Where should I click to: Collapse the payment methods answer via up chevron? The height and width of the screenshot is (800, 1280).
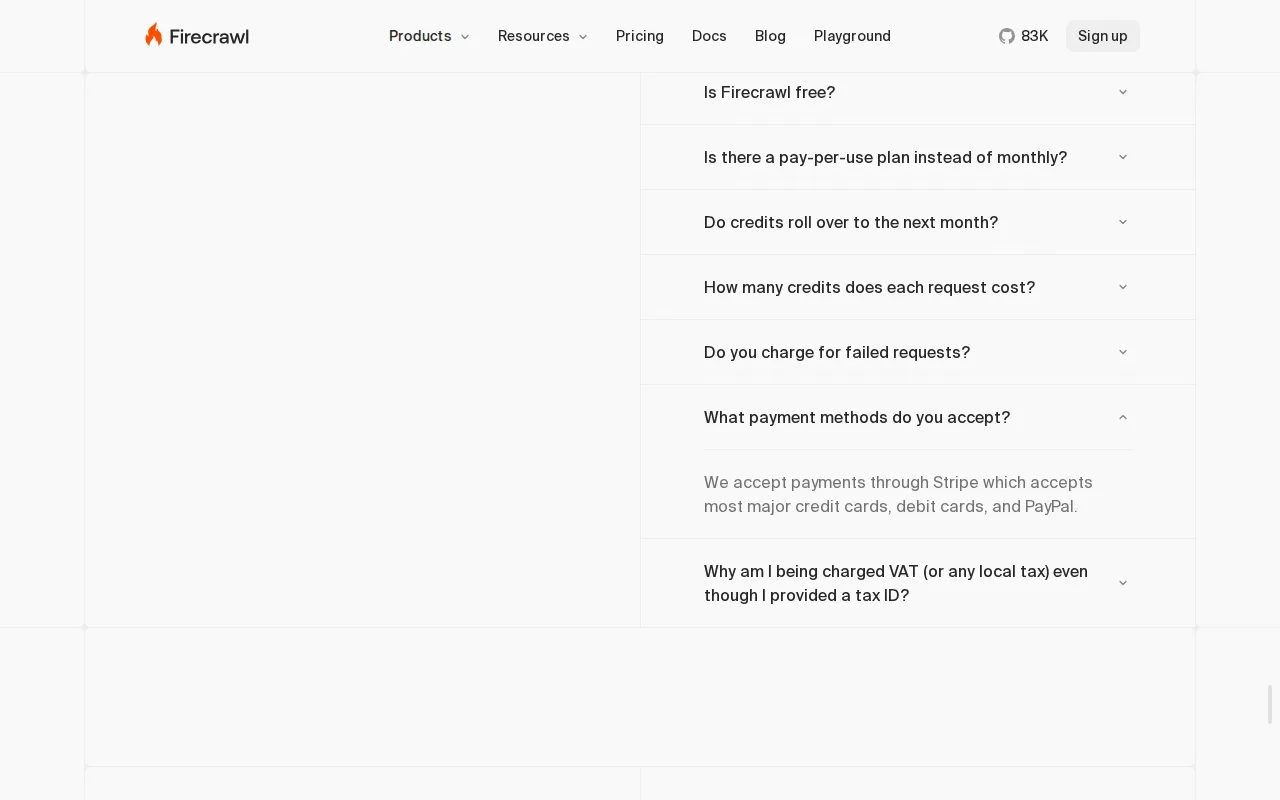pyautogui.click(x=1122, y=417)
